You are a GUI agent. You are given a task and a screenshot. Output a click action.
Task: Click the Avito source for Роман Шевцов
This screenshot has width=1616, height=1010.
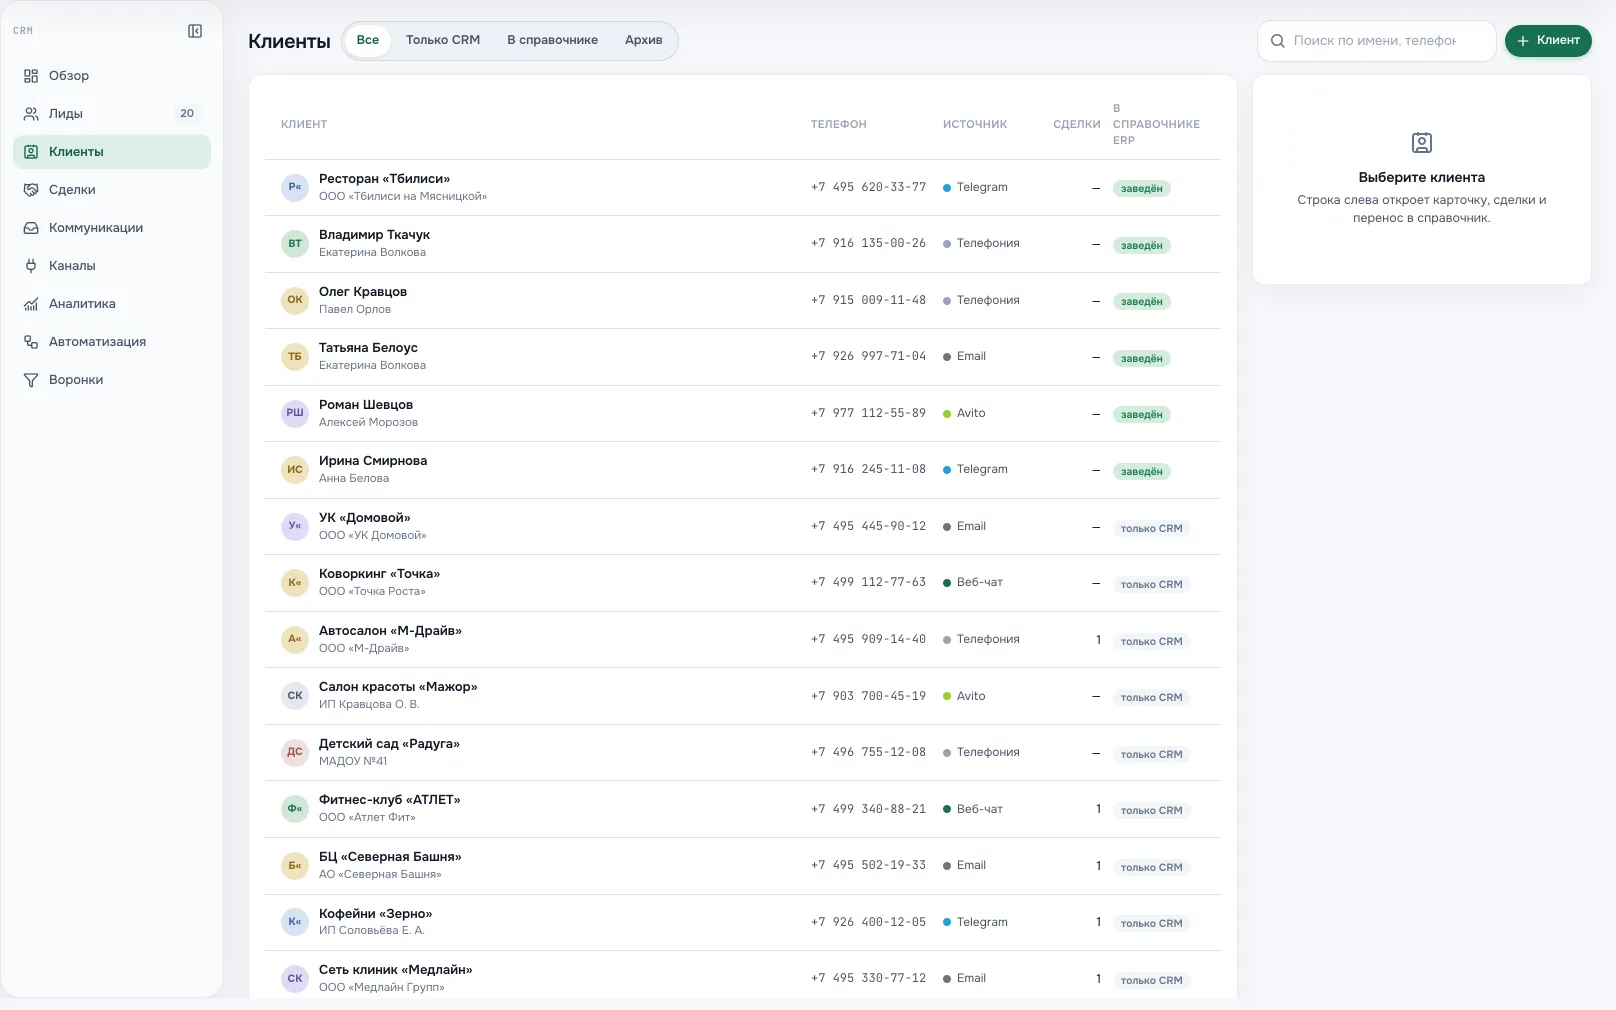964,414
